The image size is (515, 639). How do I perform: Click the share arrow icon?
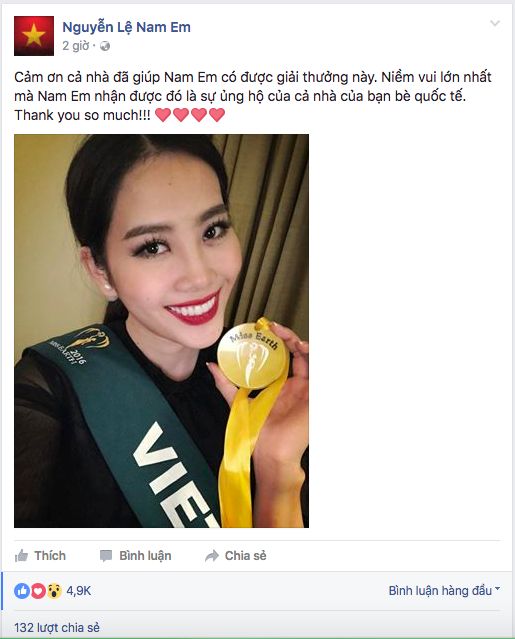[x=211, y=555]
